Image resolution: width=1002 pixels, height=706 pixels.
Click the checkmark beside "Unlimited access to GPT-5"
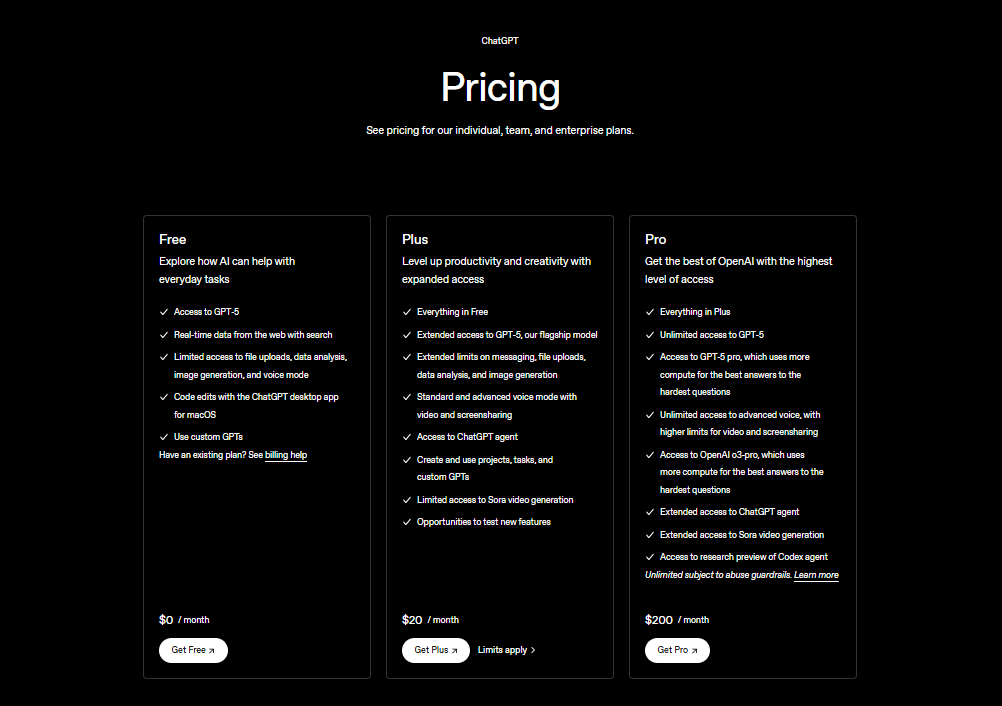649,334
